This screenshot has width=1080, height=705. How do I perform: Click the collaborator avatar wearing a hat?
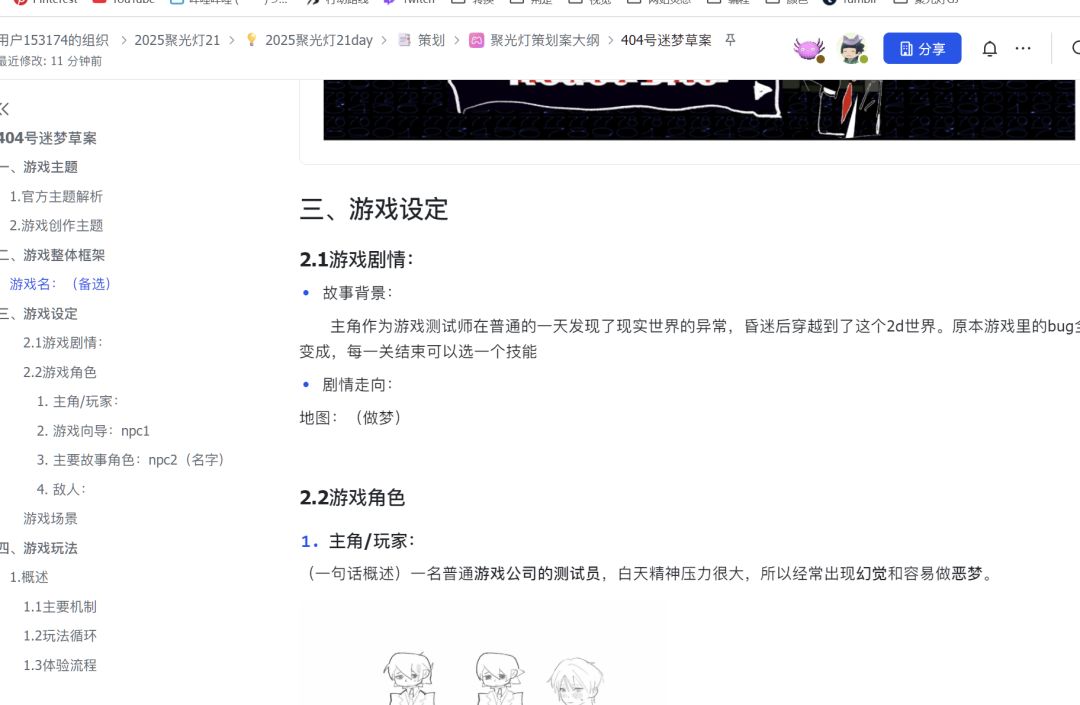852,49
